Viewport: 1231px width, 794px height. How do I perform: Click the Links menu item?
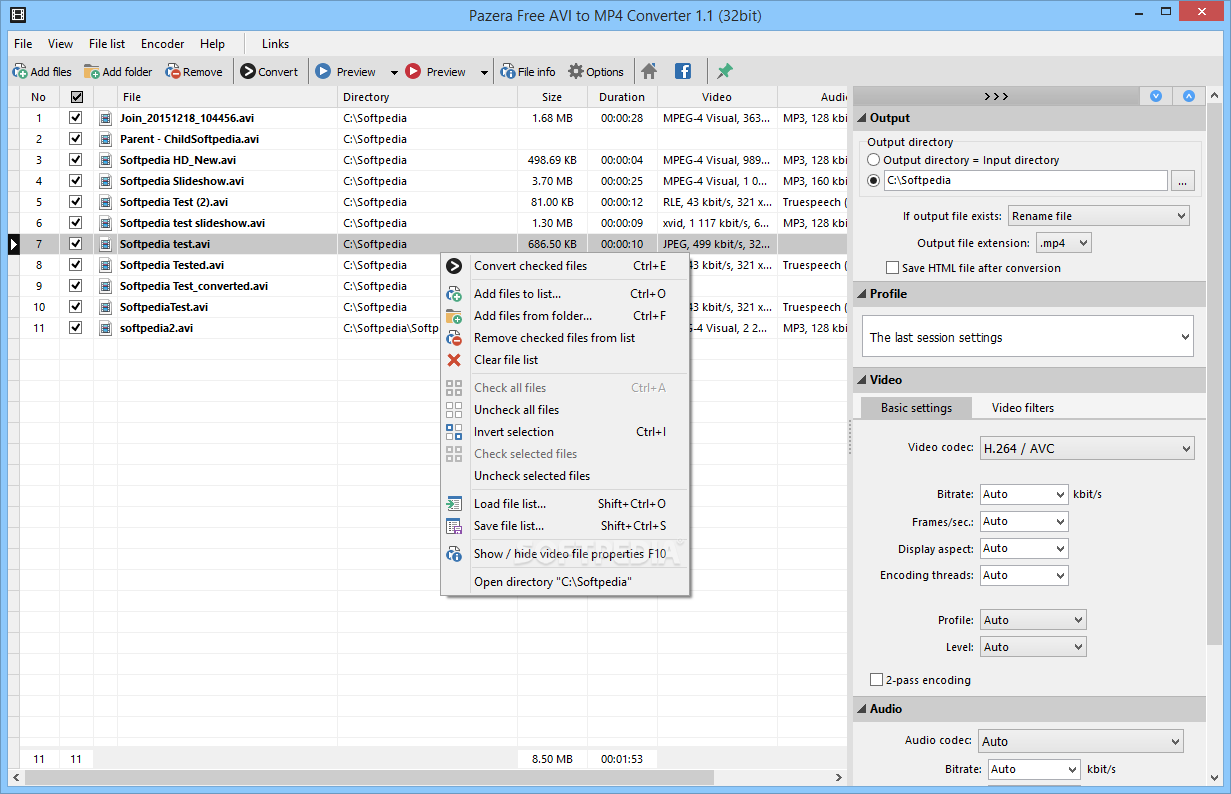(275, 44)
